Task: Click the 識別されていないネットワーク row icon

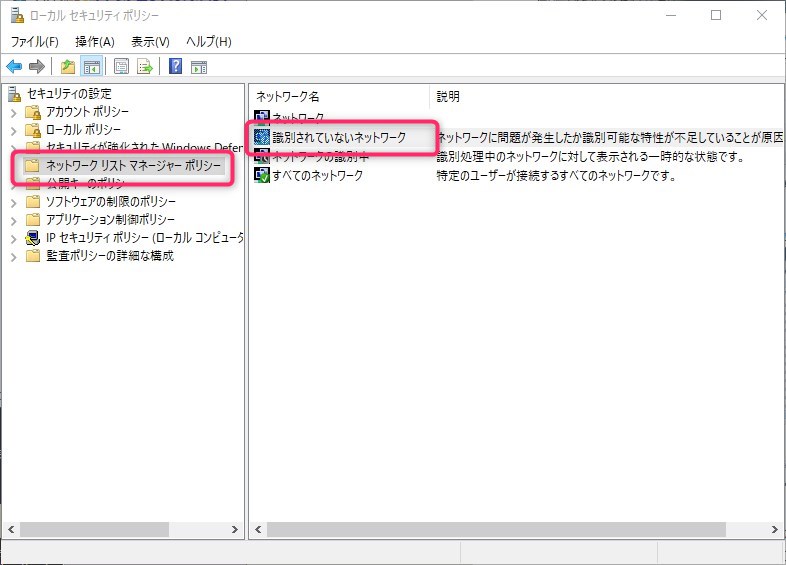Action: click(262, 137)
